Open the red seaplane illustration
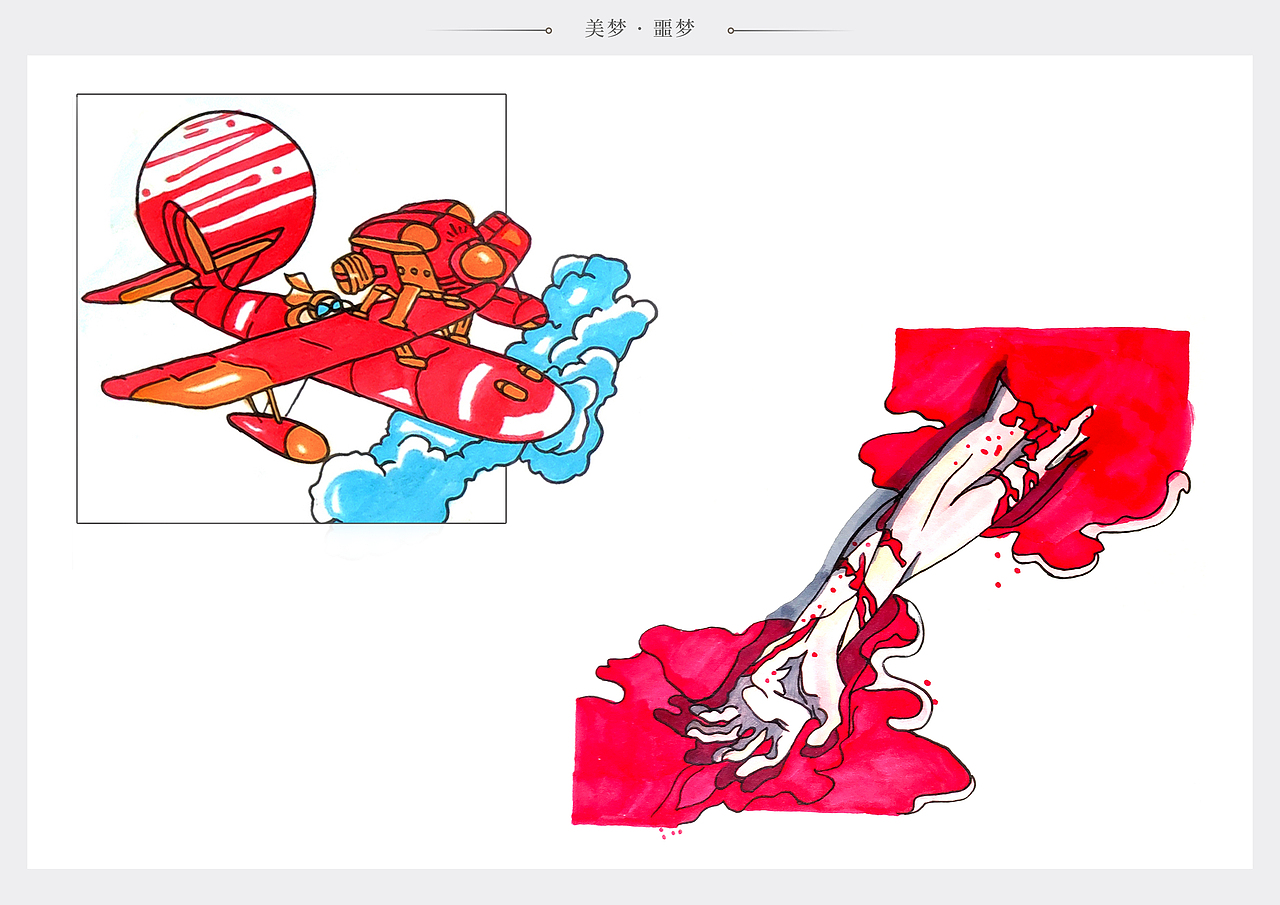Screen dimensions: 1280x905 tap(366, 309)
